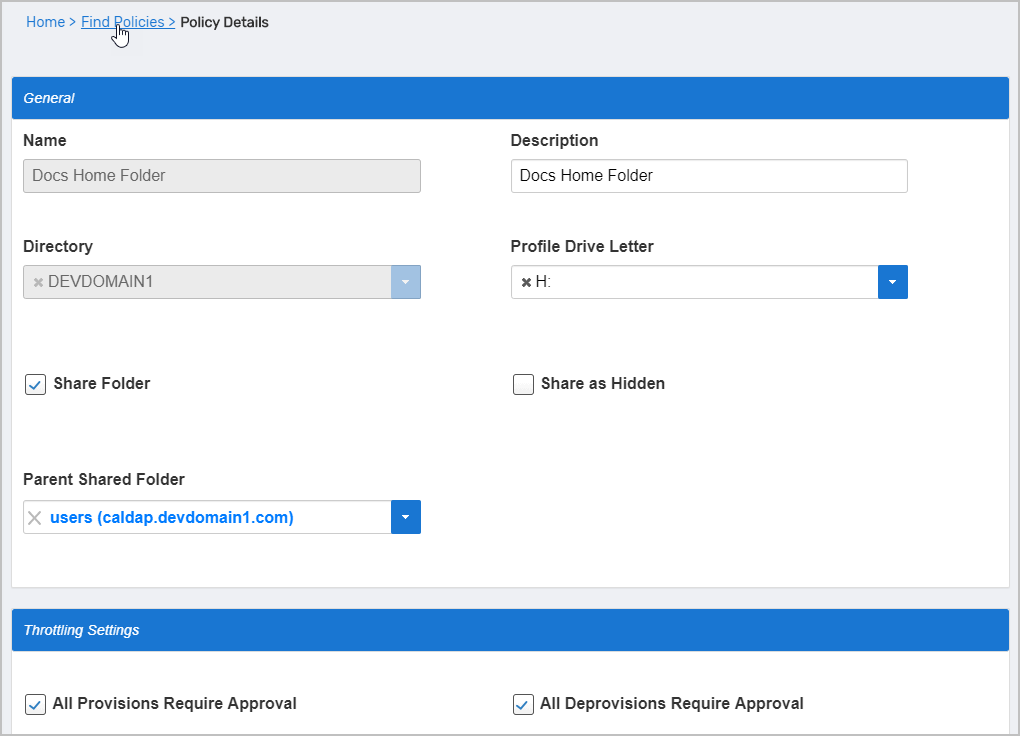
Task: Enable the Share as Hidden checkbox
Action: 523,384
